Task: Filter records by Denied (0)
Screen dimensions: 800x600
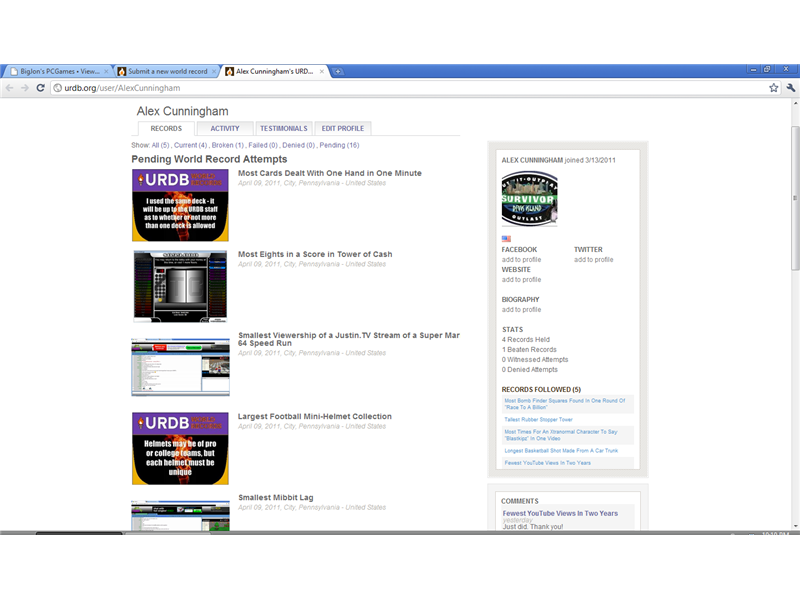Action: pyautogui.click(x=298, y=145)
